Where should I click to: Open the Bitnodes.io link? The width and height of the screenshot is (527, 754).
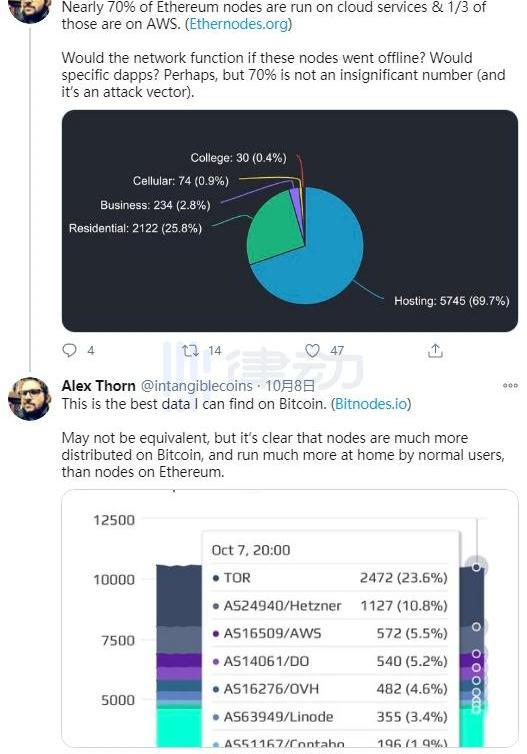[x=371, y=403]
